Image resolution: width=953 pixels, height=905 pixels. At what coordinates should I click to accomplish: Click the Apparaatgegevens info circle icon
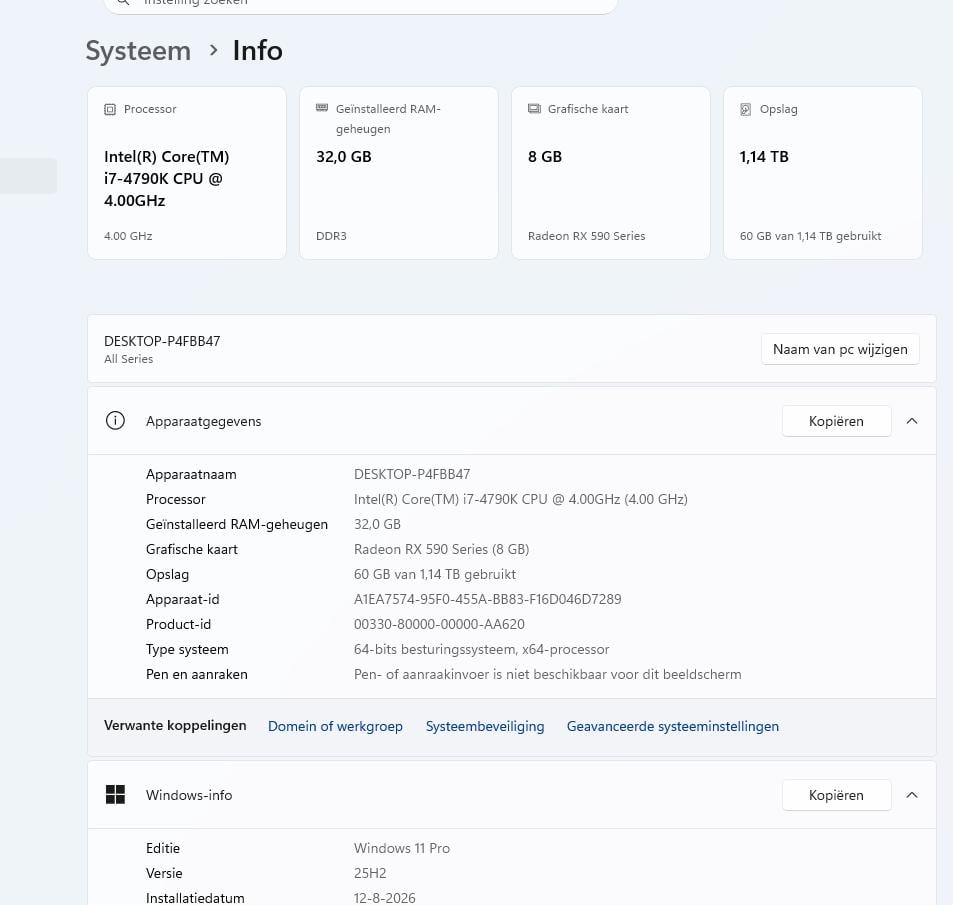(115, 421)
